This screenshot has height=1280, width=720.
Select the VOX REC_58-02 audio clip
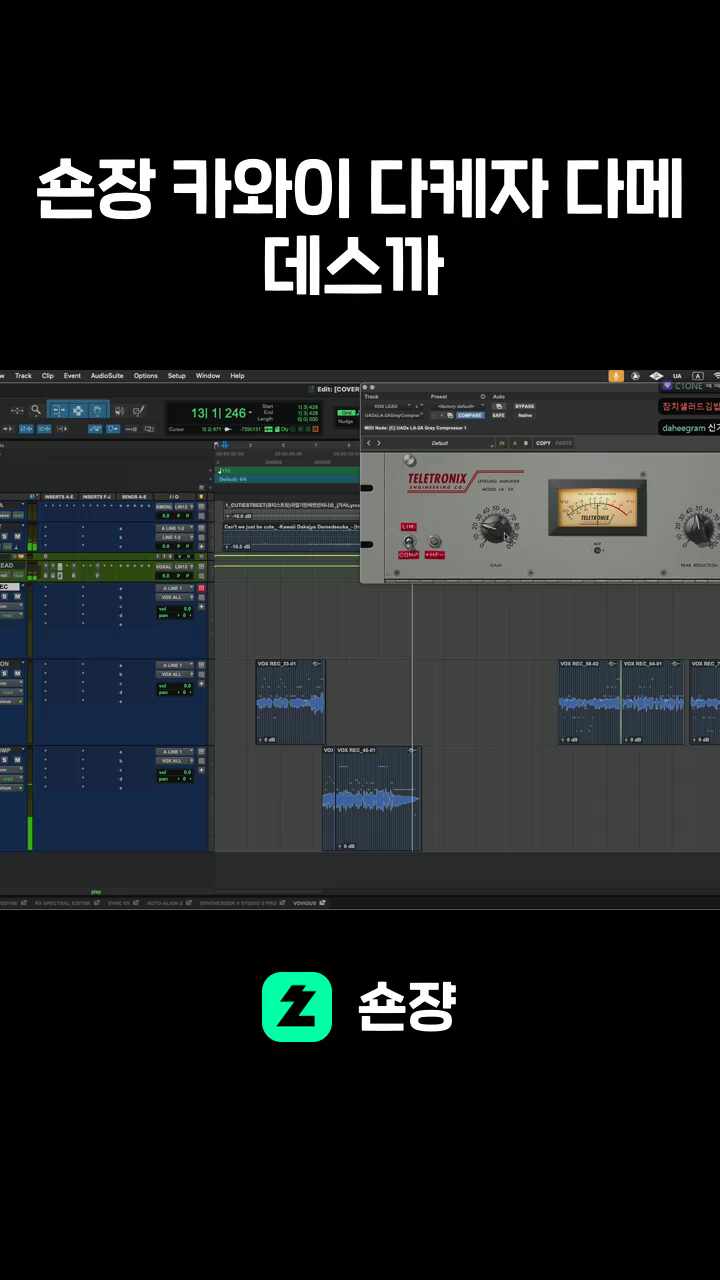[590, 702]
